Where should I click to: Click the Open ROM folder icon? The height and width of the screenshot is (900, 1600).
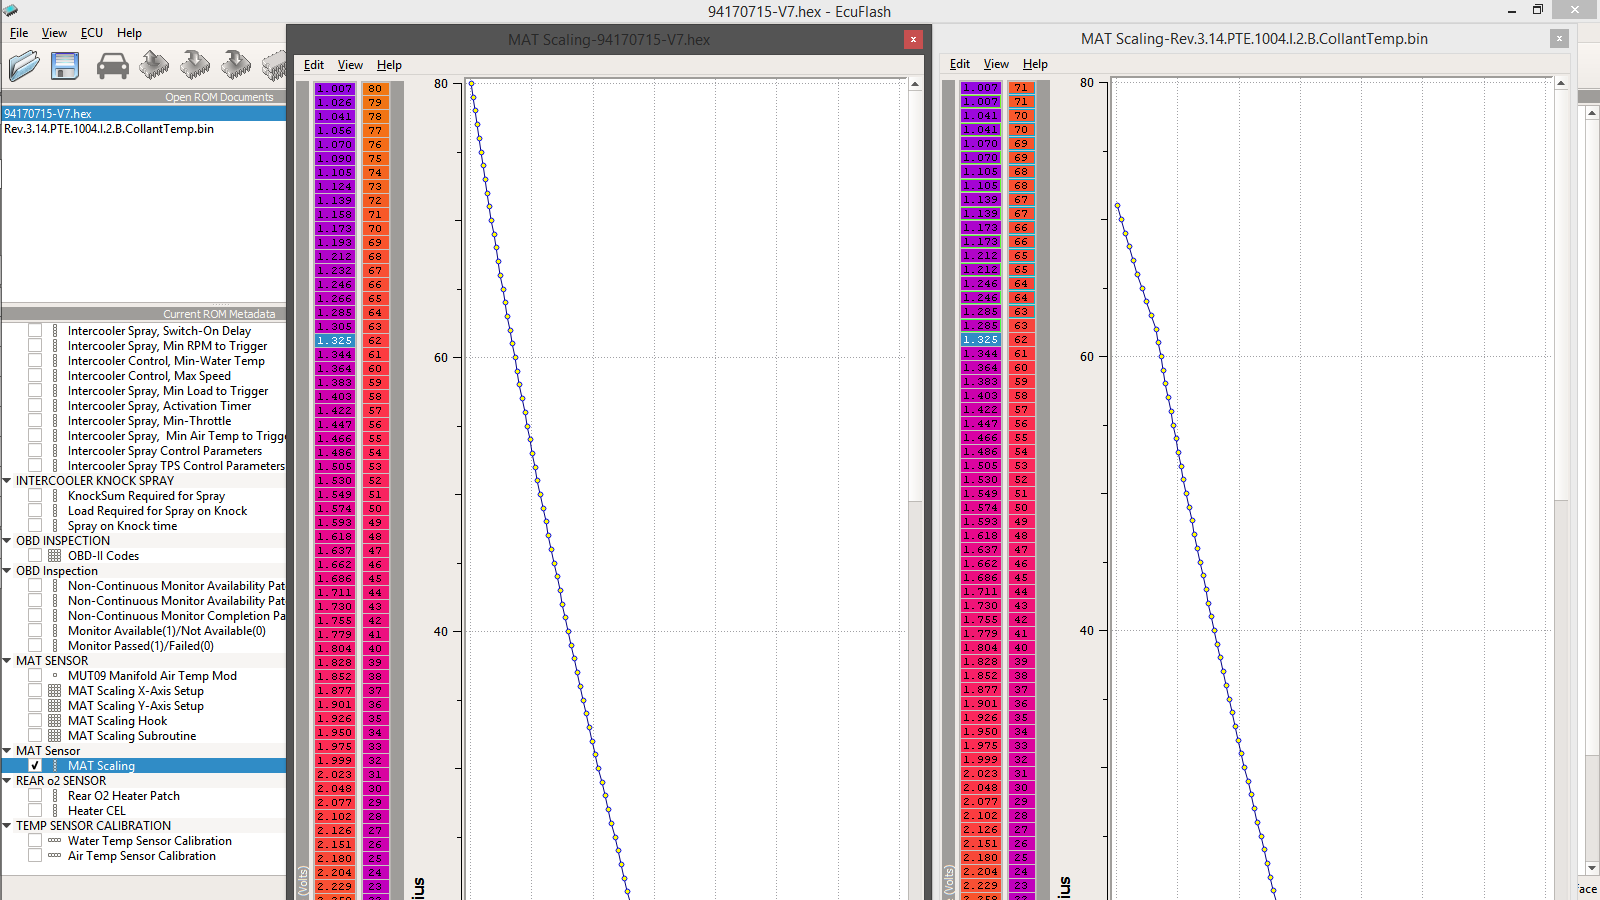tap(24, 66)
